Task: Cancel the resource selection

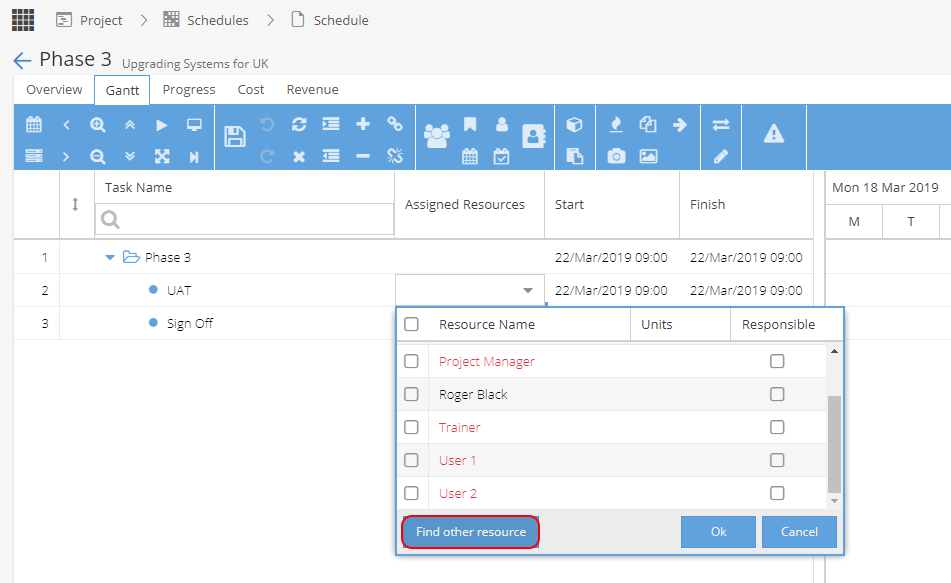Action: (x=799, y=531)
